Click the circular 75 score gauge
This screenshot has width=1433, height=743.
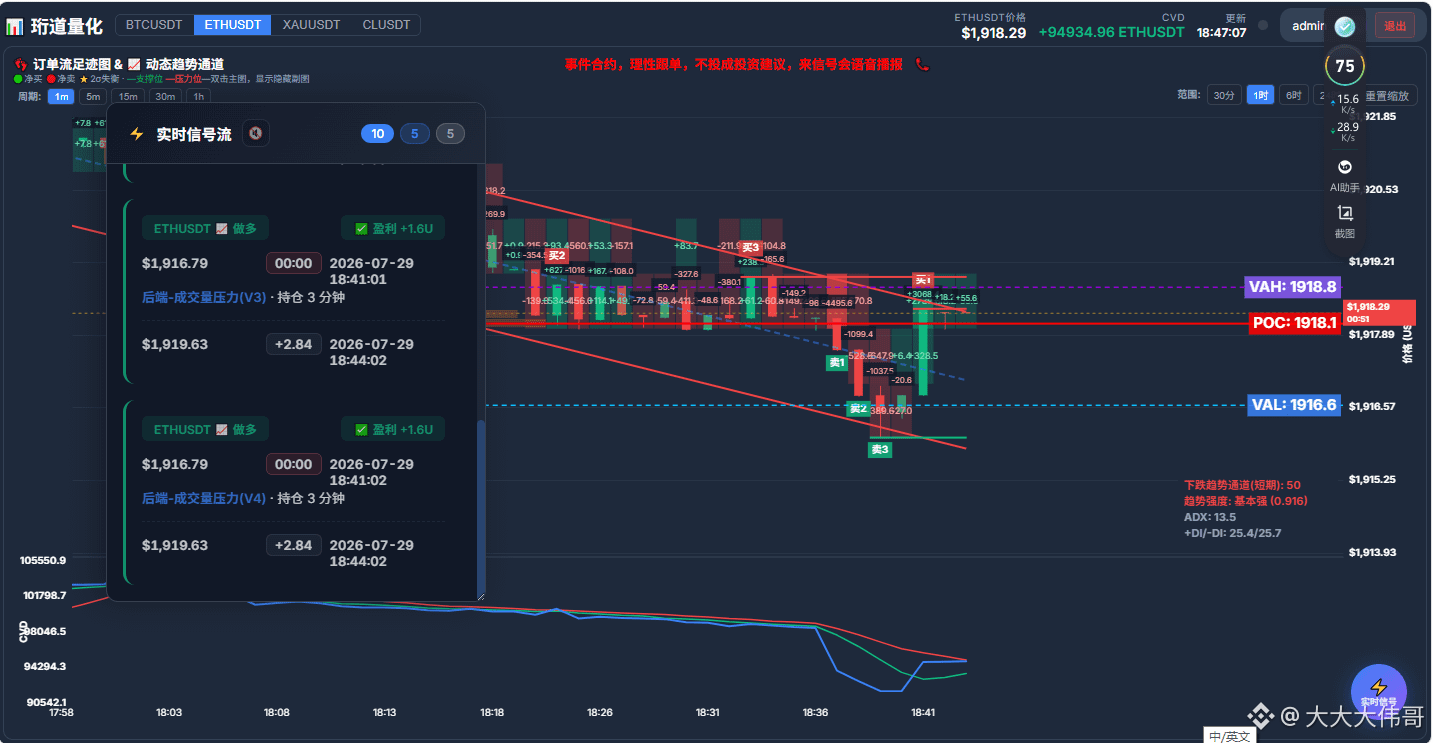tap(1345, 66)
